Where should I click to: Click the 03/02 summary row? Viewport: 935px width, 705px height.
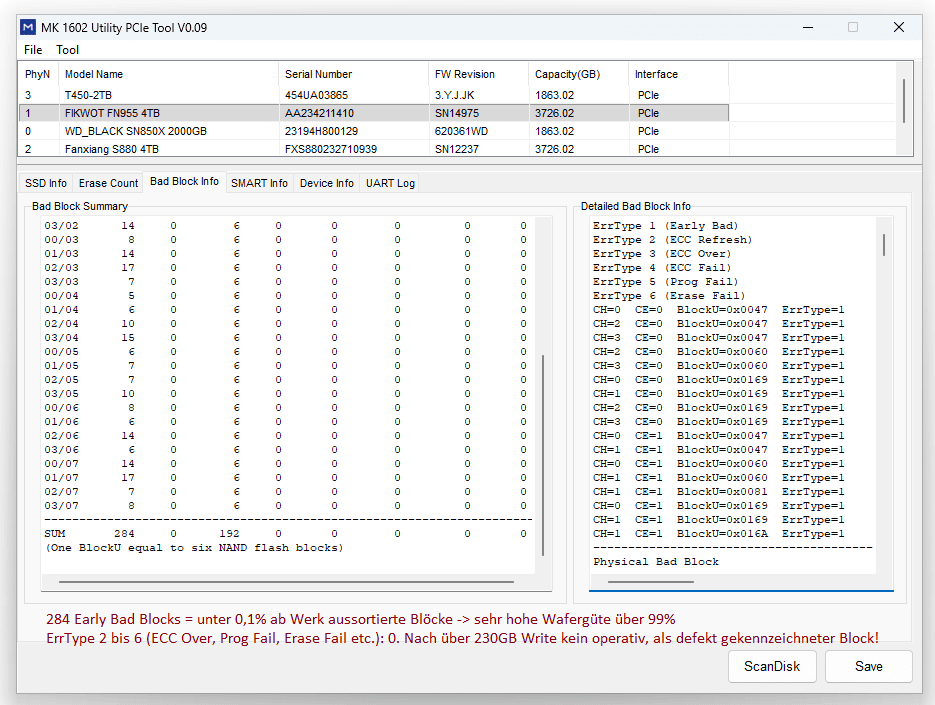tap(286, 226)
